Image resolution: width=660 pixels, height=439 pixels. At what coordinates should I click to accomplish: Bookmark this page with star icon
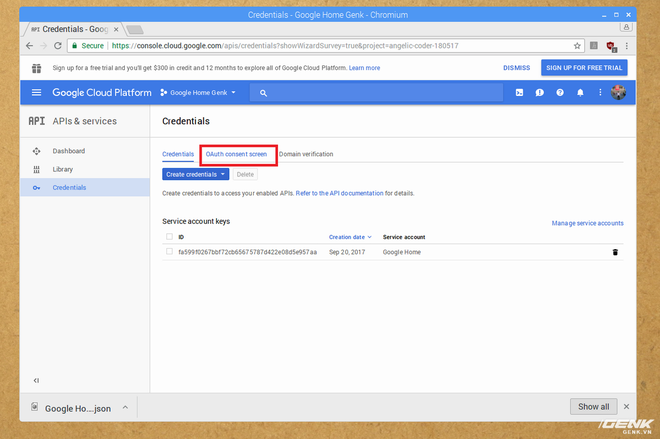pos(577,45)
